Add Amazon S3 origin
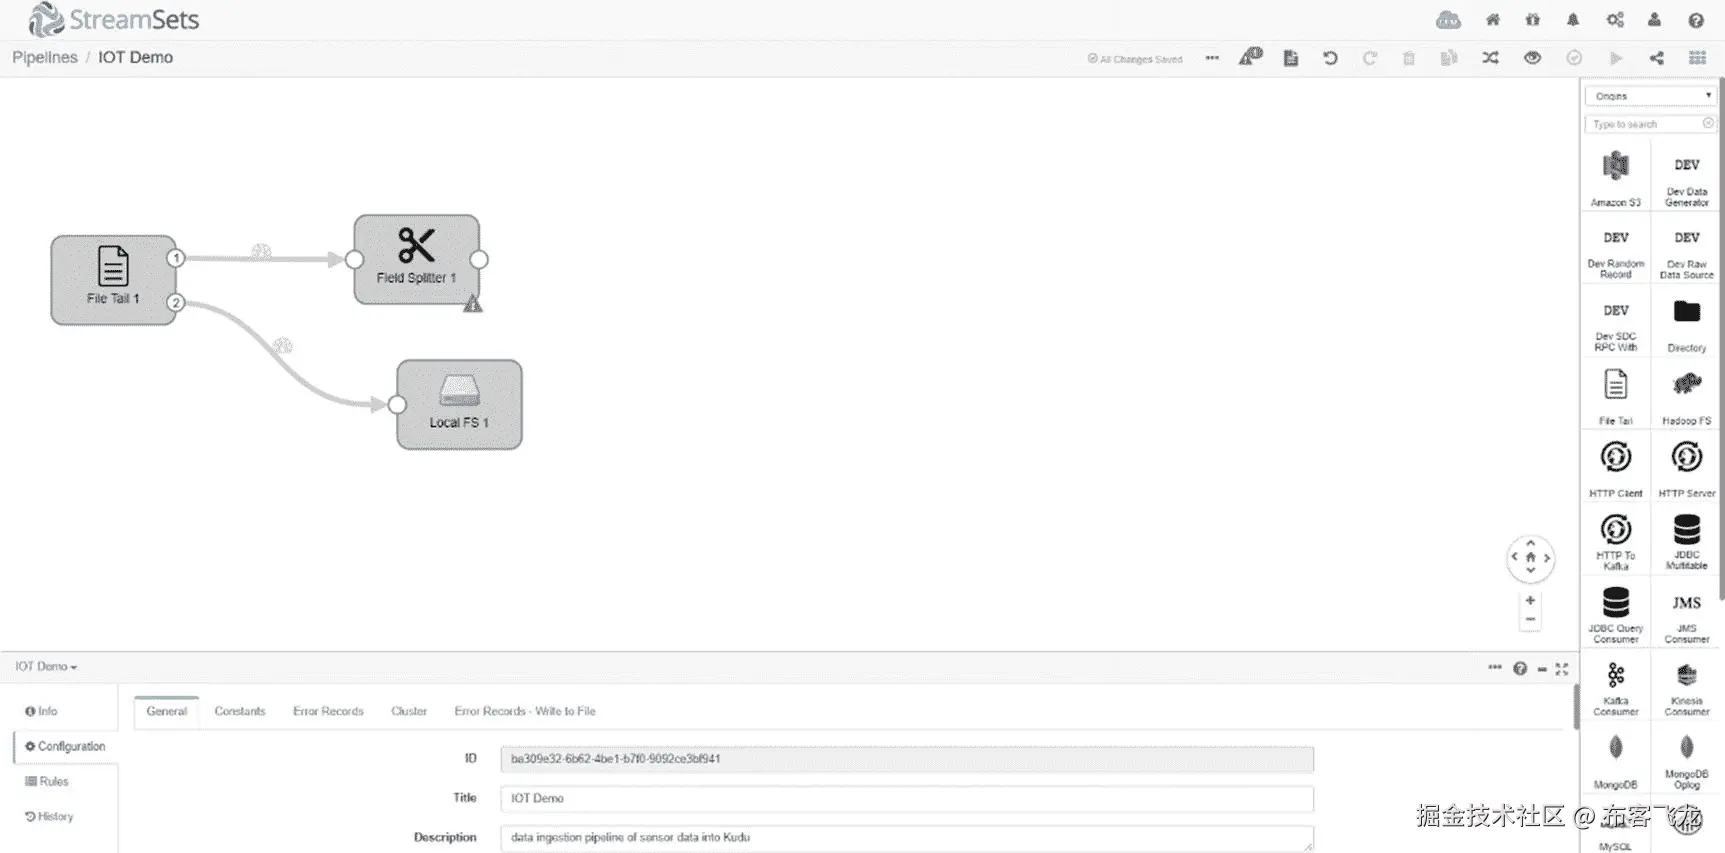Image resolution: width=1725 pixels, height=853 pixels. pyautogui.click(x=1616, y=178)
